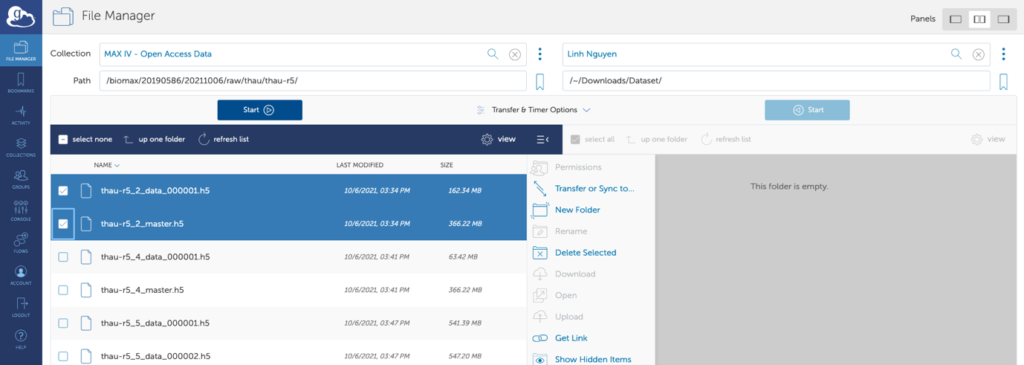Collapse the file actions menu
1024x365 pixels.
[542, 139]
